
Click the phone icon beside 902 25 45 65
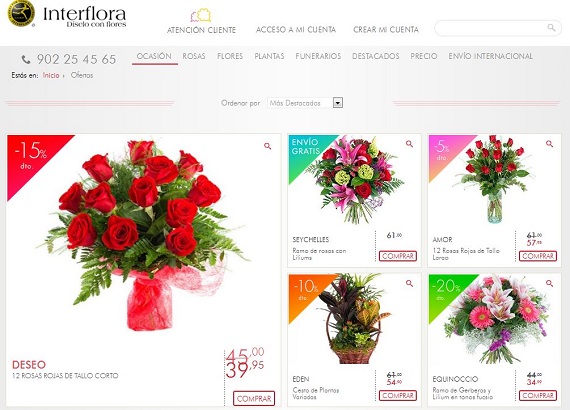26,59
